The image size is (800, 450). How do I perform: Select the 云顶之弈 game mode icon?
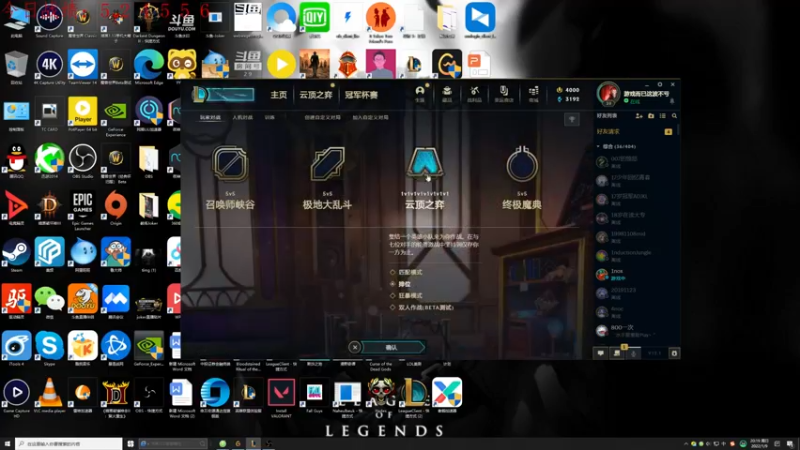(424, 164)
